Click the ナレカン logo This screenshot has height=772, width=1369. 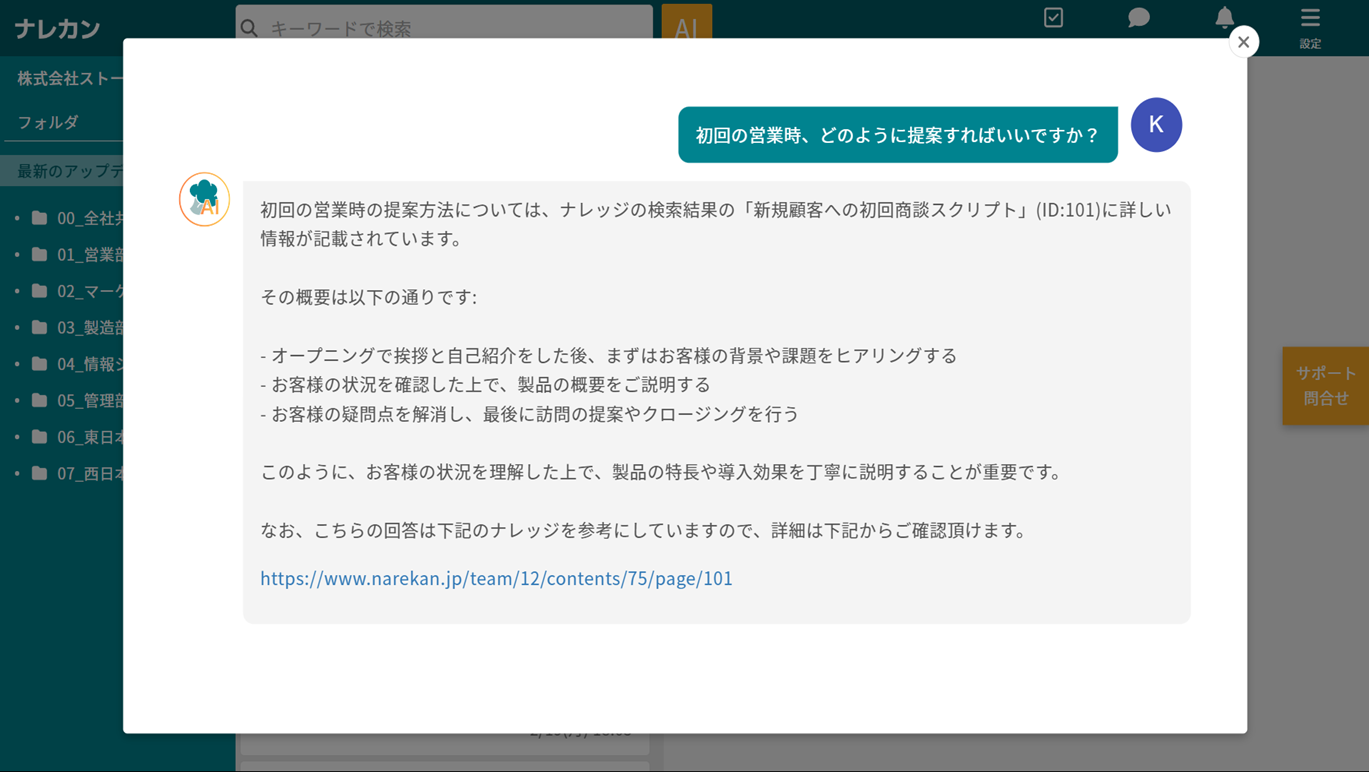pyautogui.click(x=57, y=28)
